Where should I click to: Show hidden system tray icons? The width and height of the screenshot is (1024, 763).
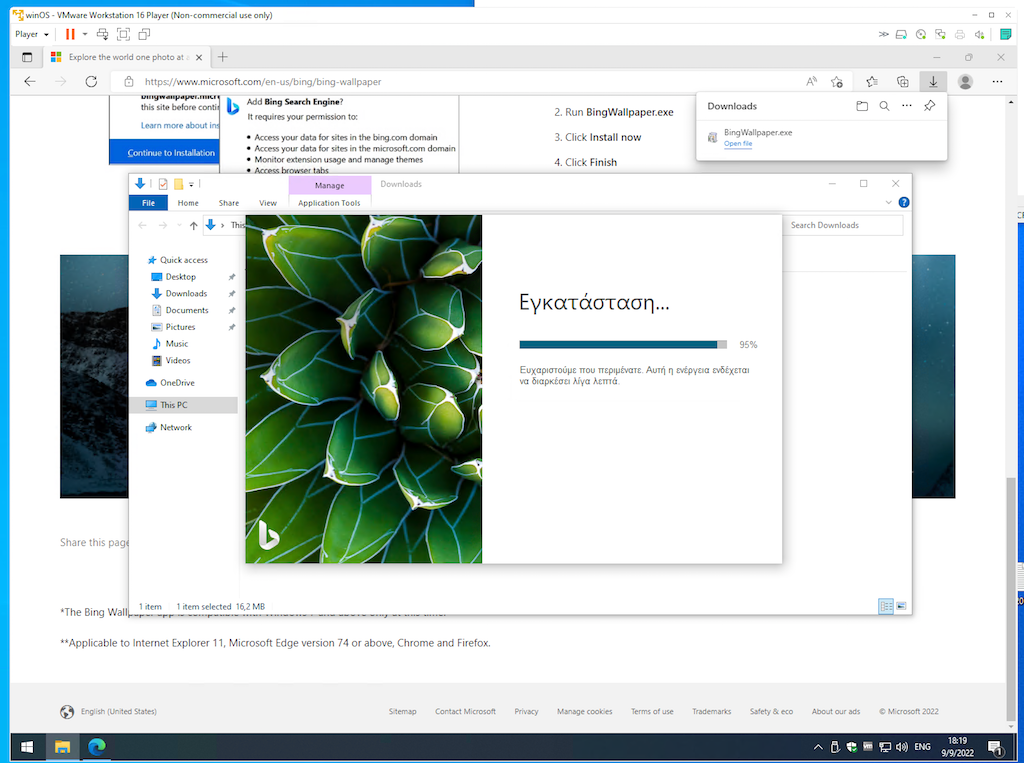point(818,747)
